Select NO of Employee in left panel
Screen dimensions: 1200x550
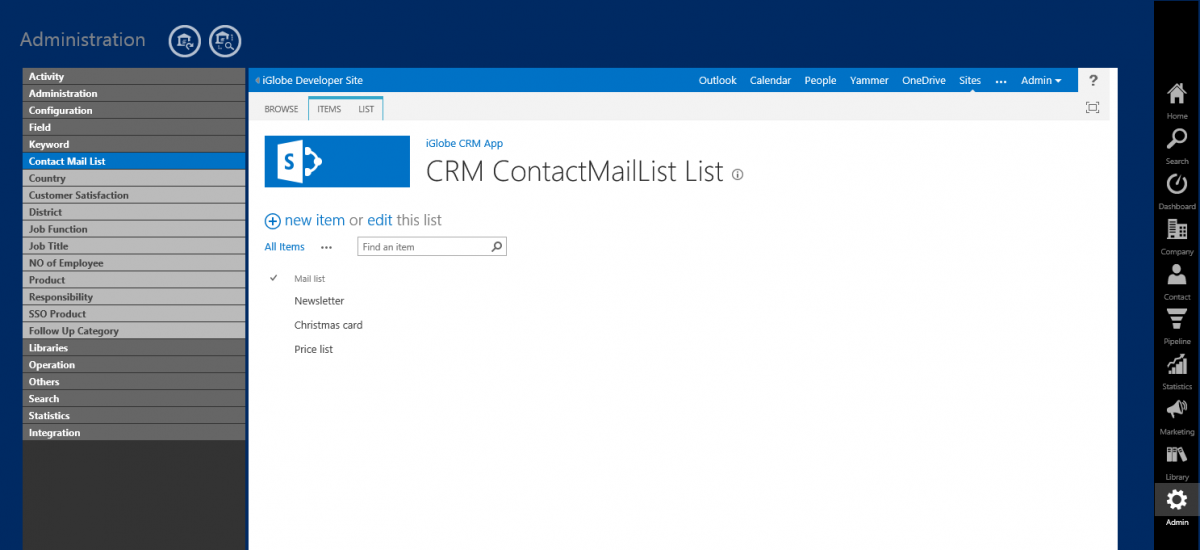click(x=134, y=263)
